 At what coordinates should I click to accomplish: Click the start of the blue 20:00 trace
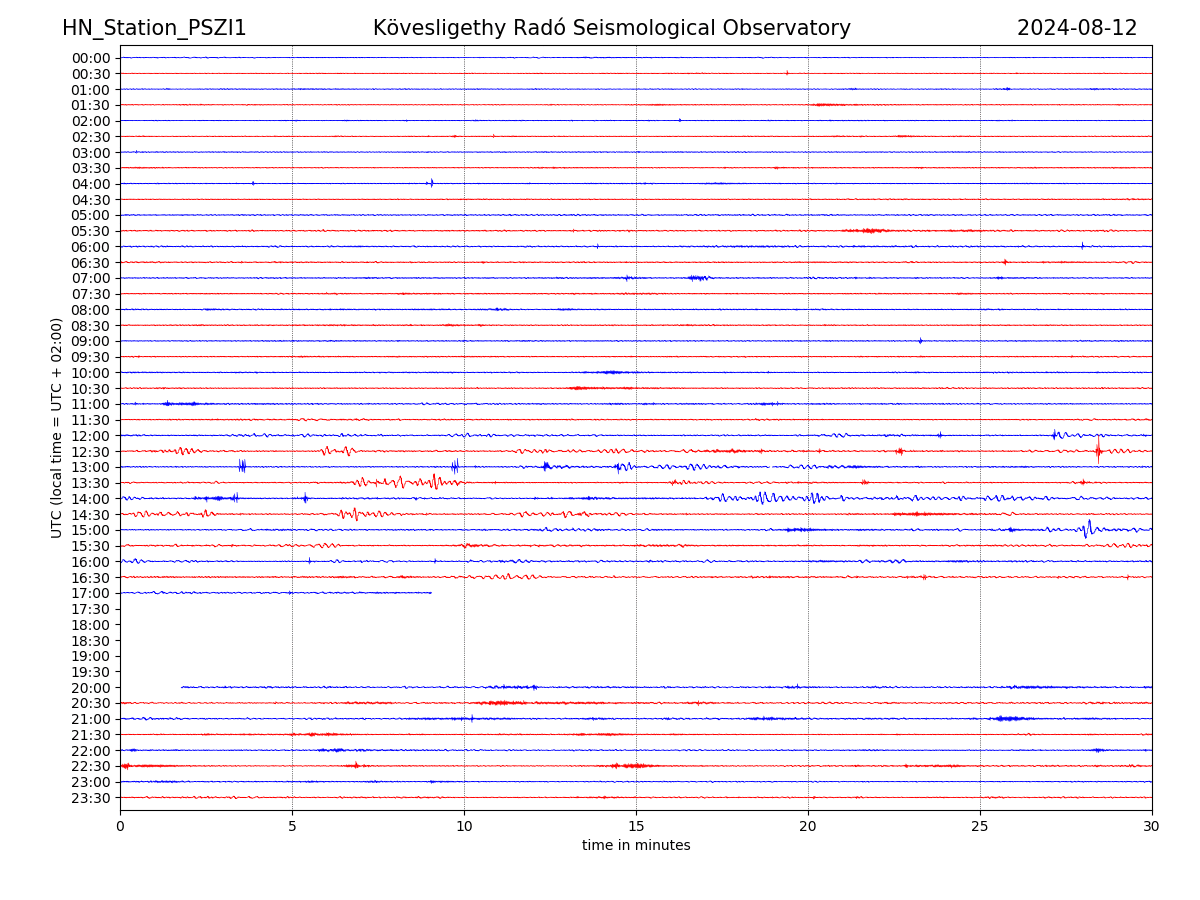click(x=182, y=687)
